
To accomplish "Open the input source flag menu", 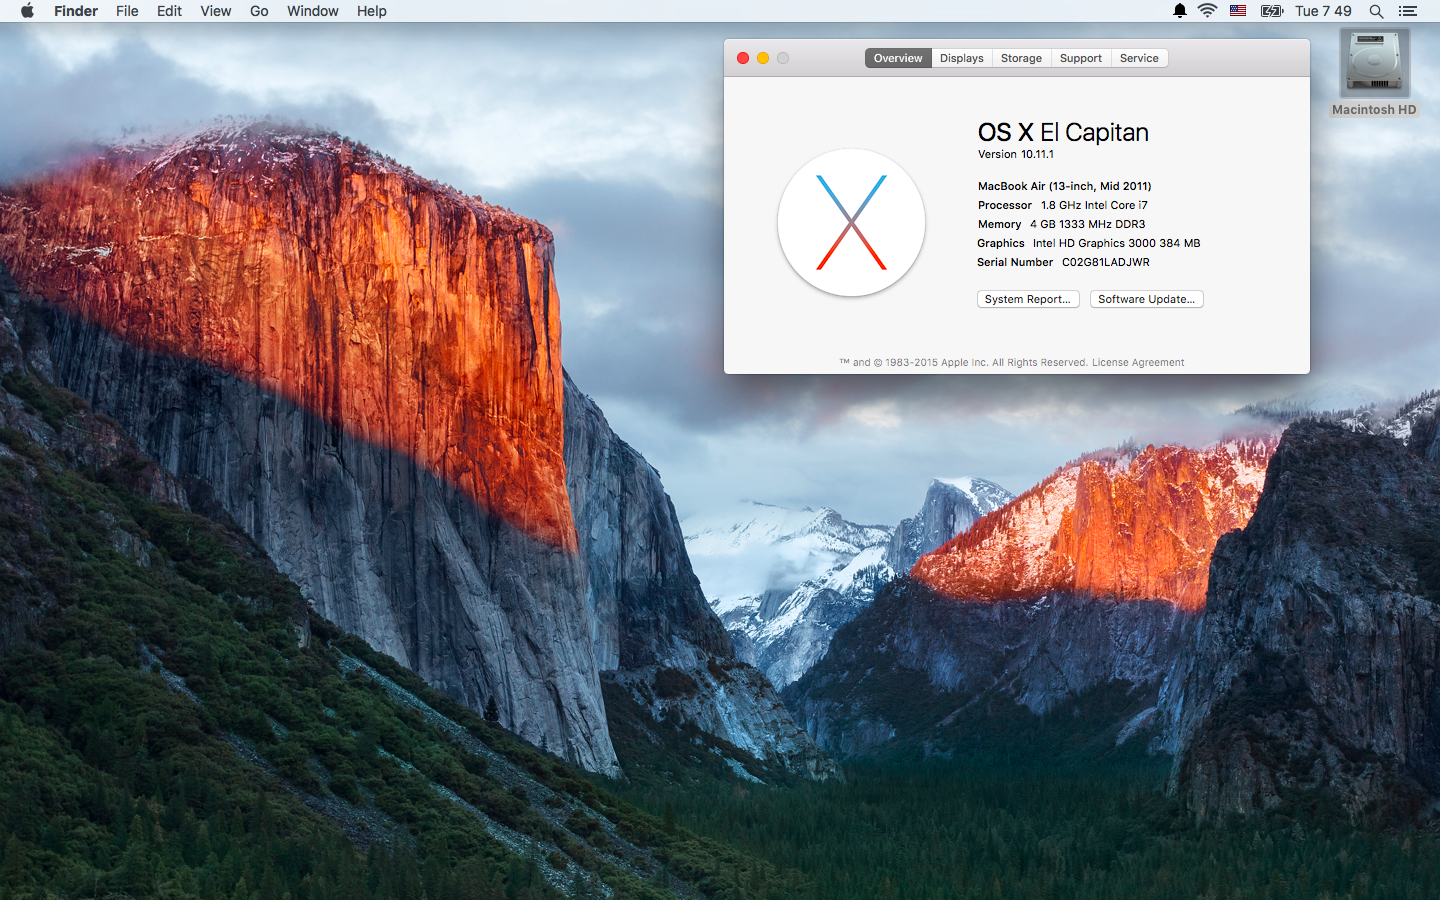I will (1238, 11).
